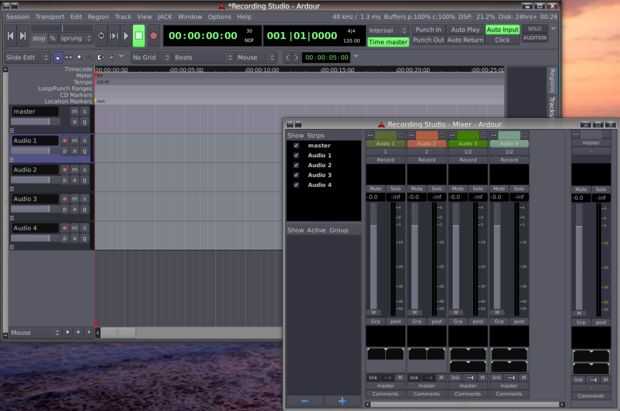The image size is (620, 411).
Task: Toggle the Auto Return button
Action: point(465,40)
